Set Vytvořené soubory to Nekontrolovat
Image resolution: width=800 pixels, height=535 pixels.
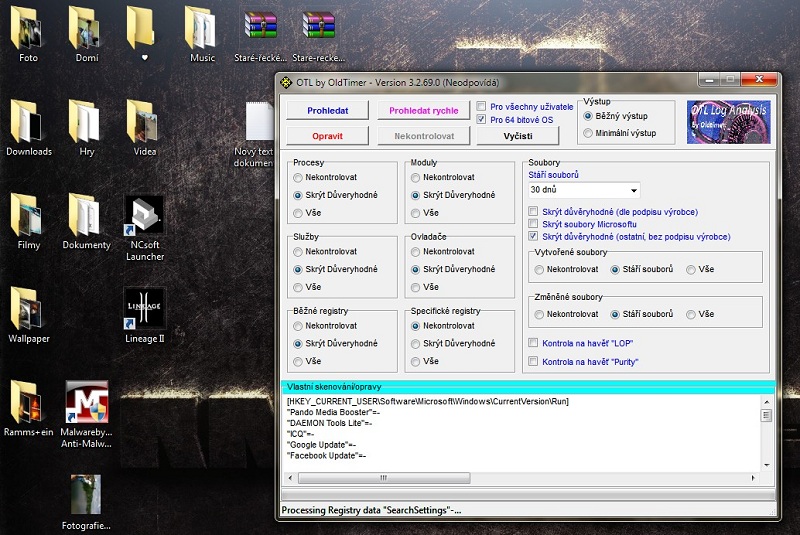[x=539, y=269]
